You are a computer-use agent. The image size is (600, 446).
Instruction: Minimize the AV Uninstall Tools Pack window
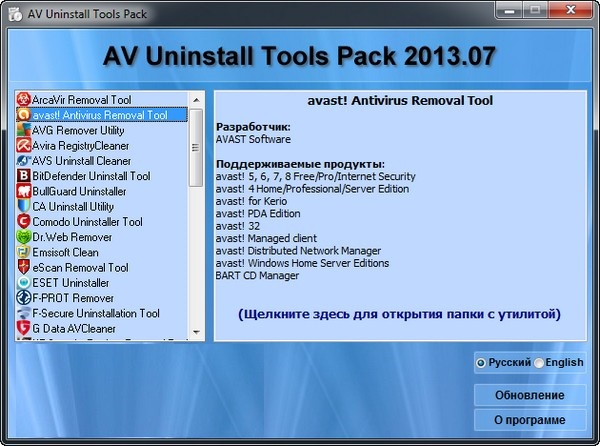(509, 10)
